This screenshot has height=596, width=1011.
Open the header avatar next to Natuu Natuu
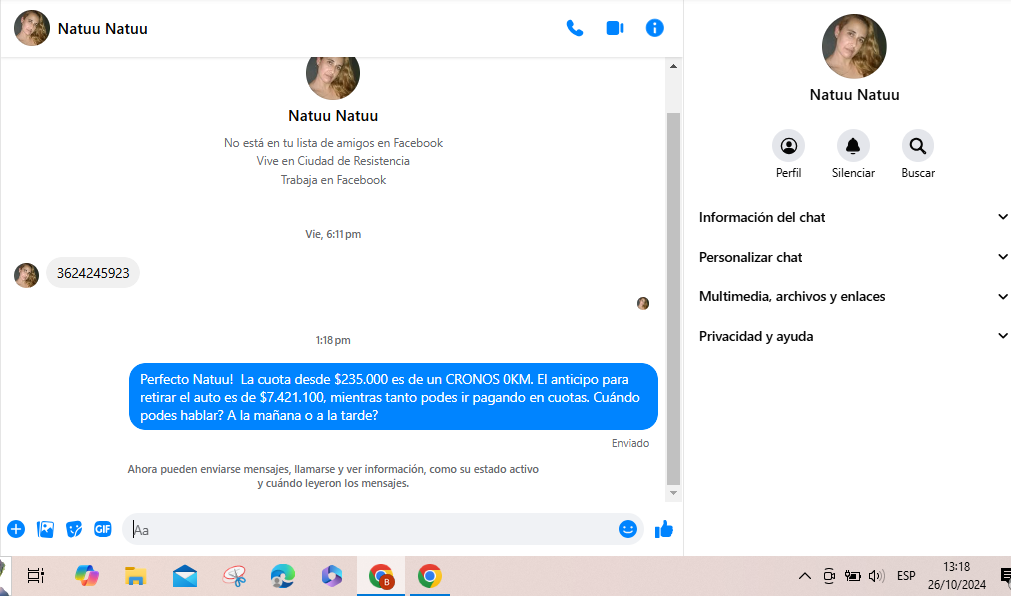(x=32, y=28)
